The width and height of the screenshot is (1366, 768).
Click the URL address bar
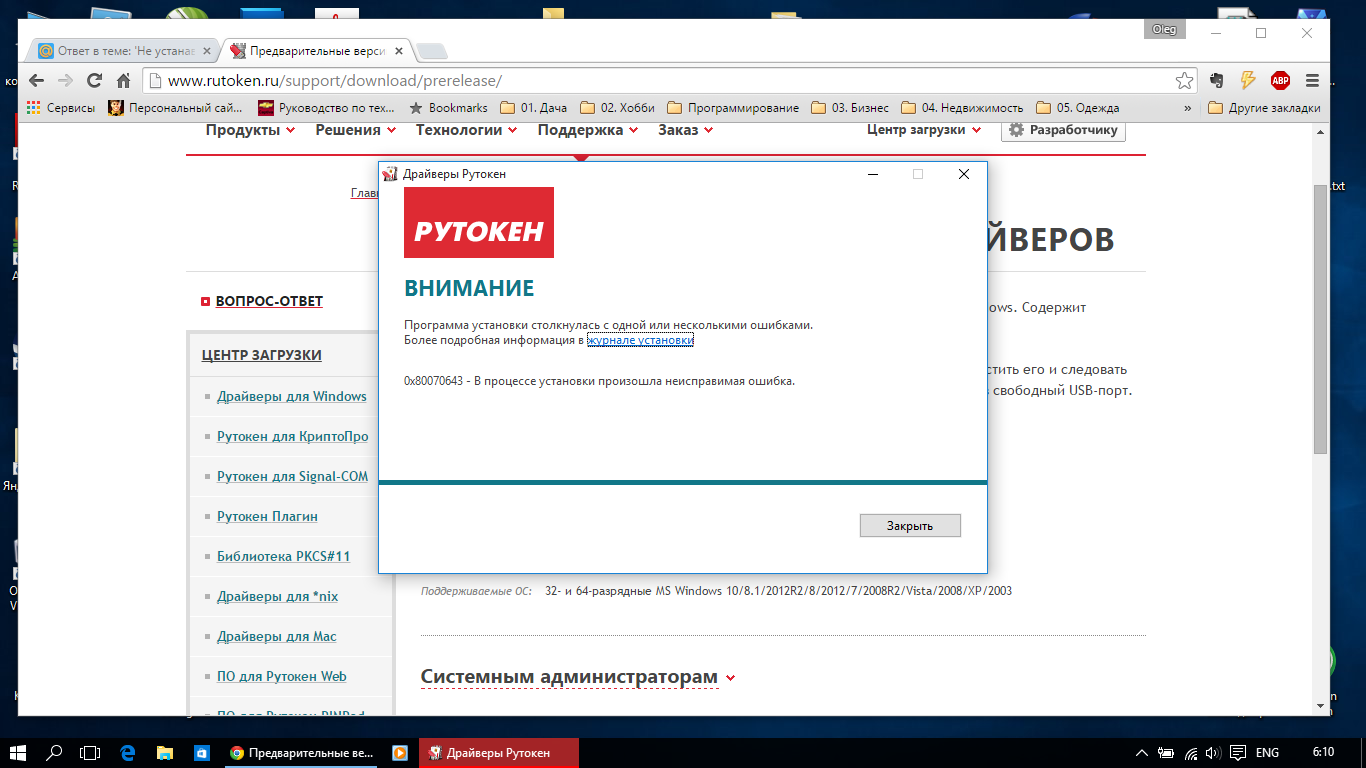pyautogui.click(x=660, y=81)
